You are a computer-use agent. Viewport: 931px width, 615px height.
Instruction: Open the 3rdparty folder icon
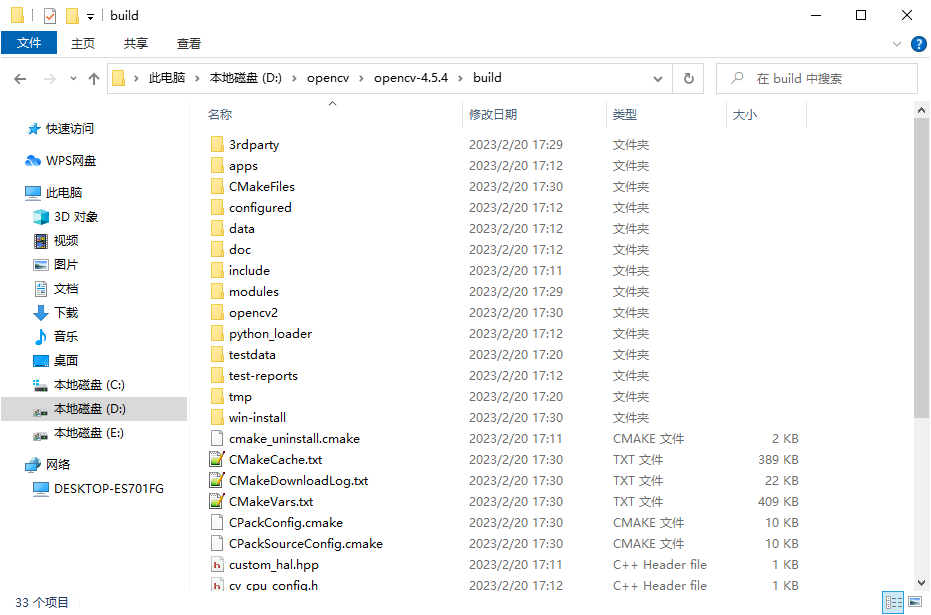pos(217,144)
